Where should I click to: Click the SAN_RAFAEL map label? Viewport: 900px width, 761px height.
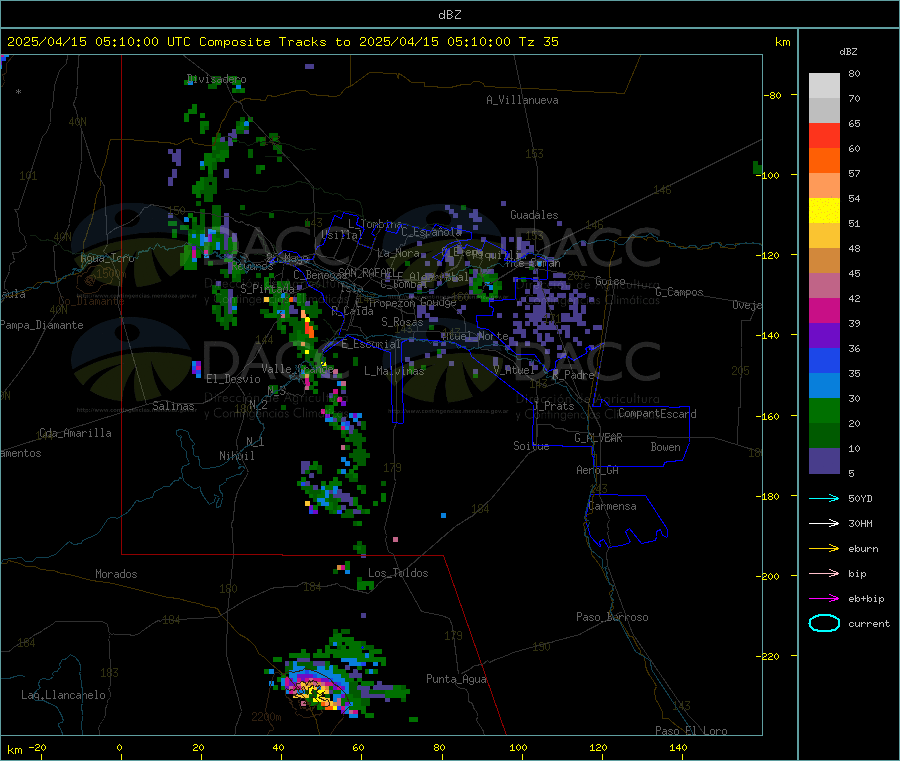click(367, 272)
